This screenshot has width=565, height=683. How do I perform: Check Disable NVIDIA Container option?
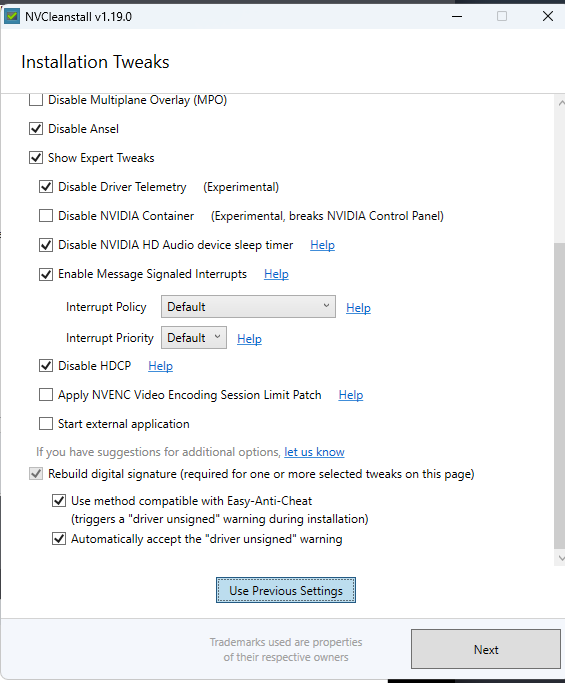(x=46, y=216)
